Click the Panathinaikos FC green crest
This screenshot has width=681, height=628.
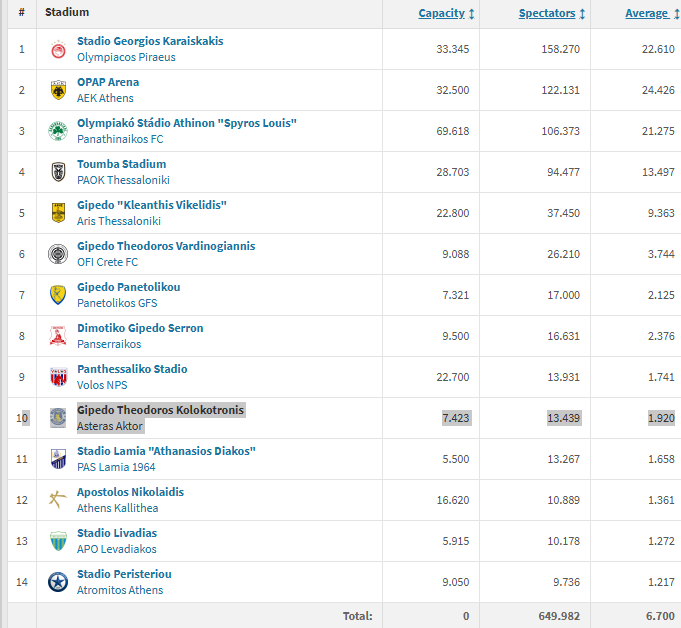58,131
